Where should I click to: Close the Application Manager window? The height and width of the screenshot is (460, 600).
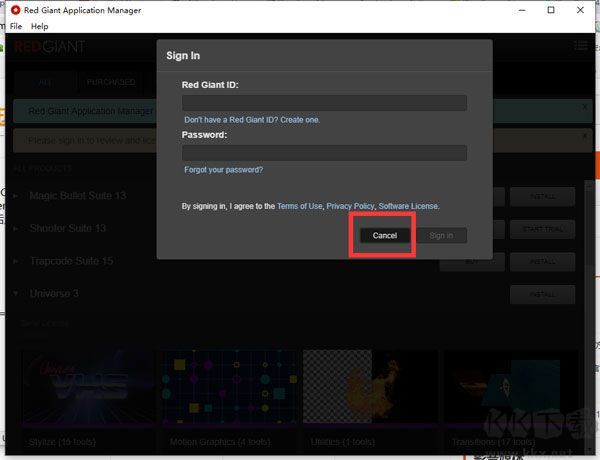point(580,10)
